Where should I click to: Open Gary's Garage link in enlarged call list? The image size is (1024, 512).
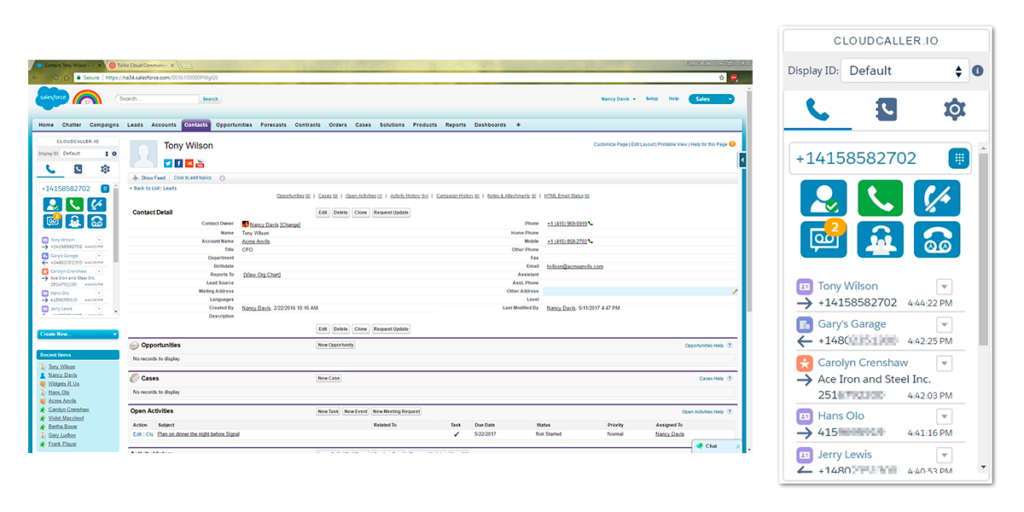point(852,324)
